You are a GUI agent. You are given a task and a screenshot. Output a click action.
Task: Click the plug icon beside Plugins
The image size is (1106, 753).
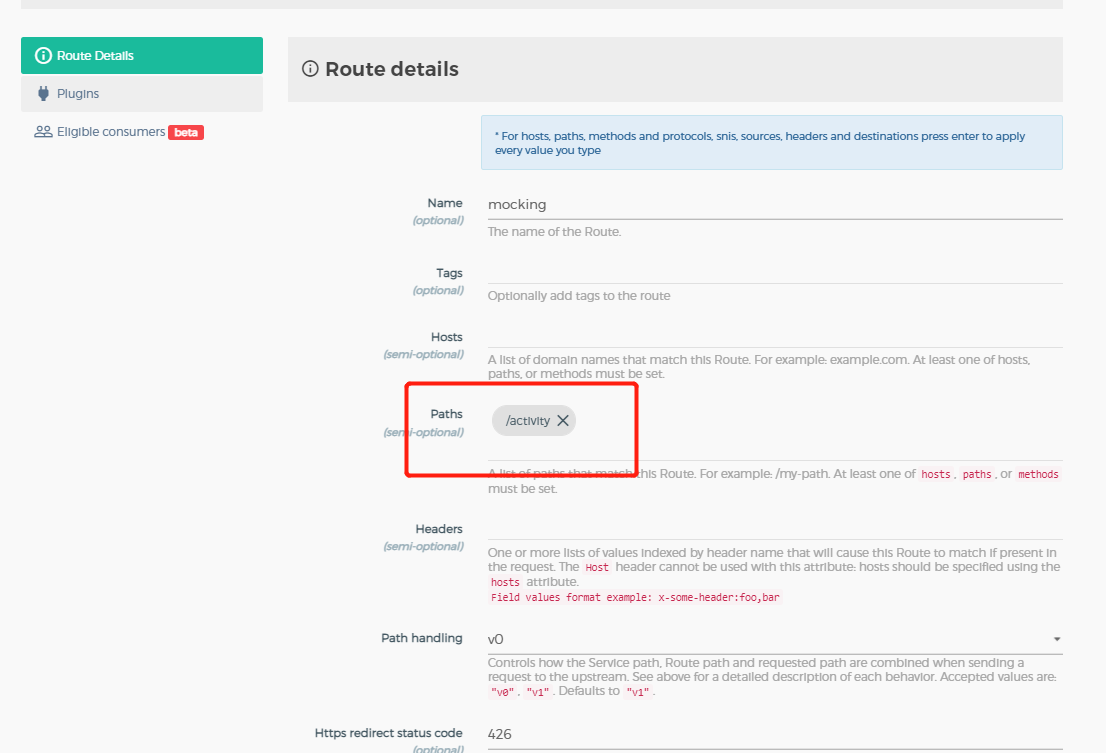tap(43, 94)
